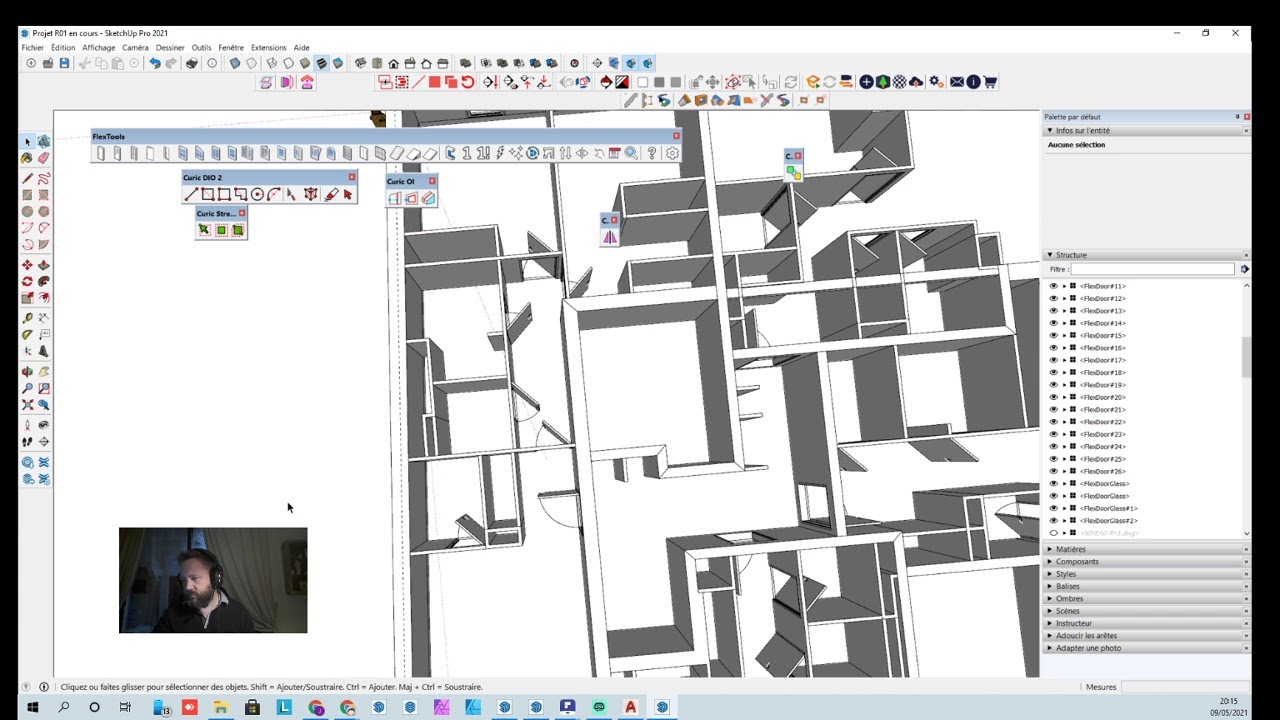Select the Move tool
The height and width of the screenshot is (720, 1280).
(27, 265)
